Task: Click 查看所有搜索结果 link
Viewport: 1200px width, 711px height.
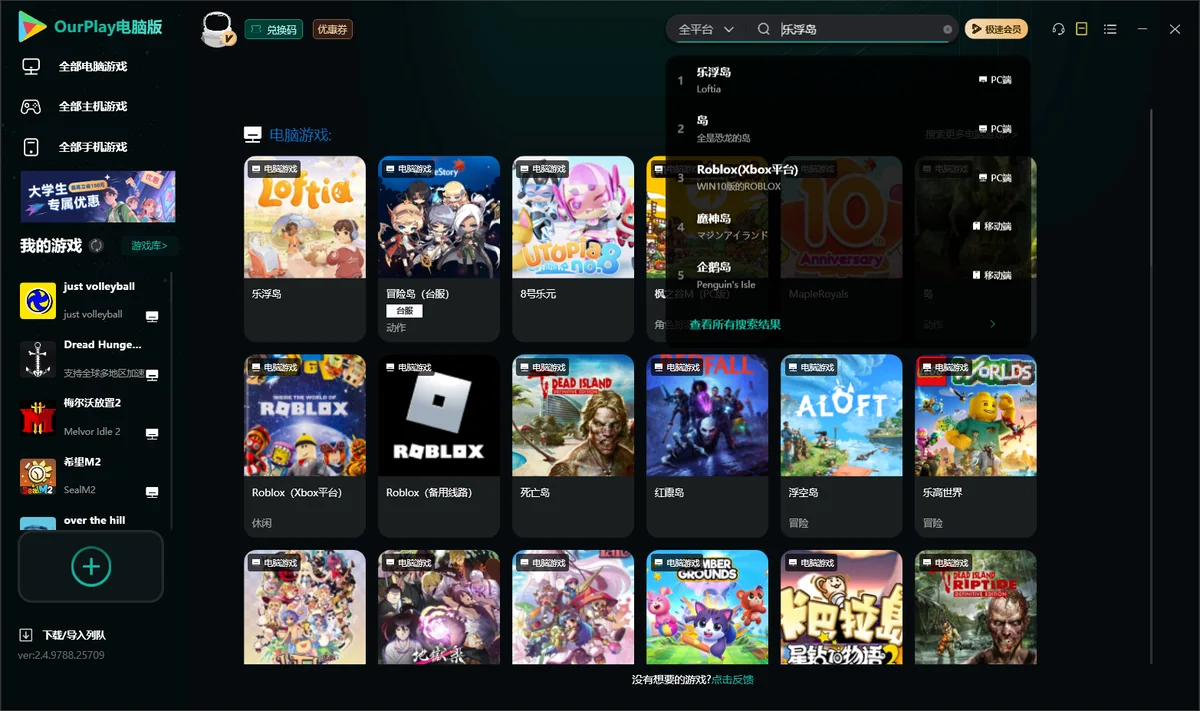Action: pyautogui.click(x=735, y=324)
